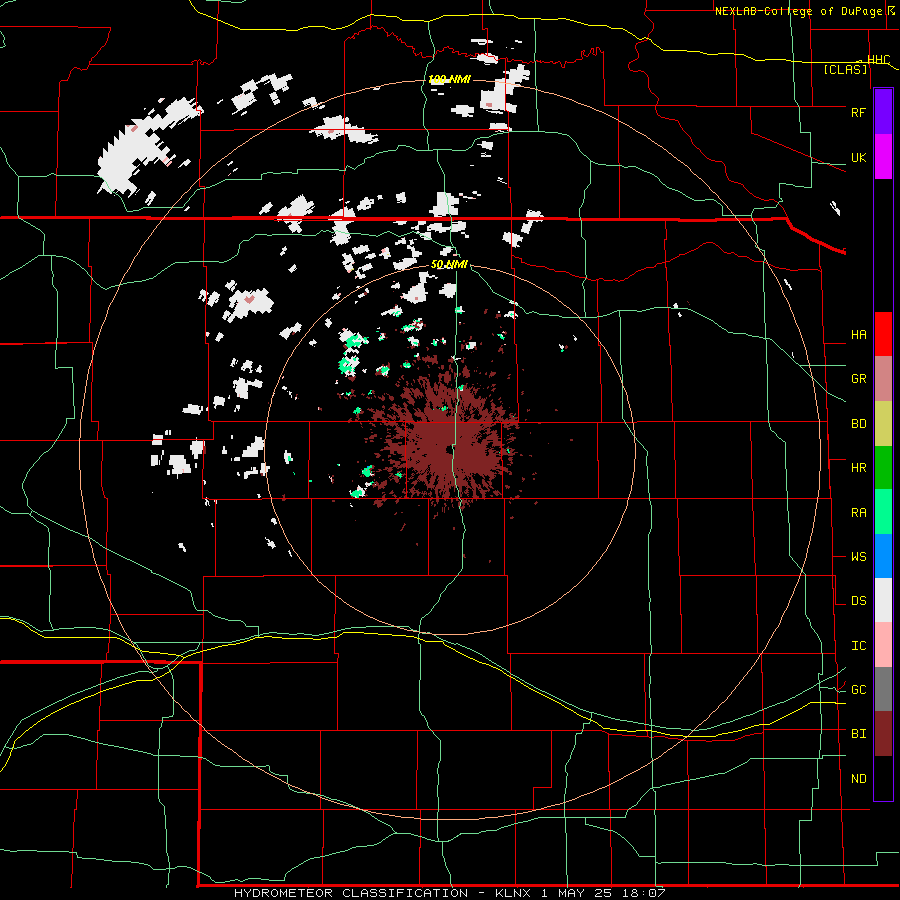Click the GC legend label
The image size is (900, 900).
[x=858, y=690]
